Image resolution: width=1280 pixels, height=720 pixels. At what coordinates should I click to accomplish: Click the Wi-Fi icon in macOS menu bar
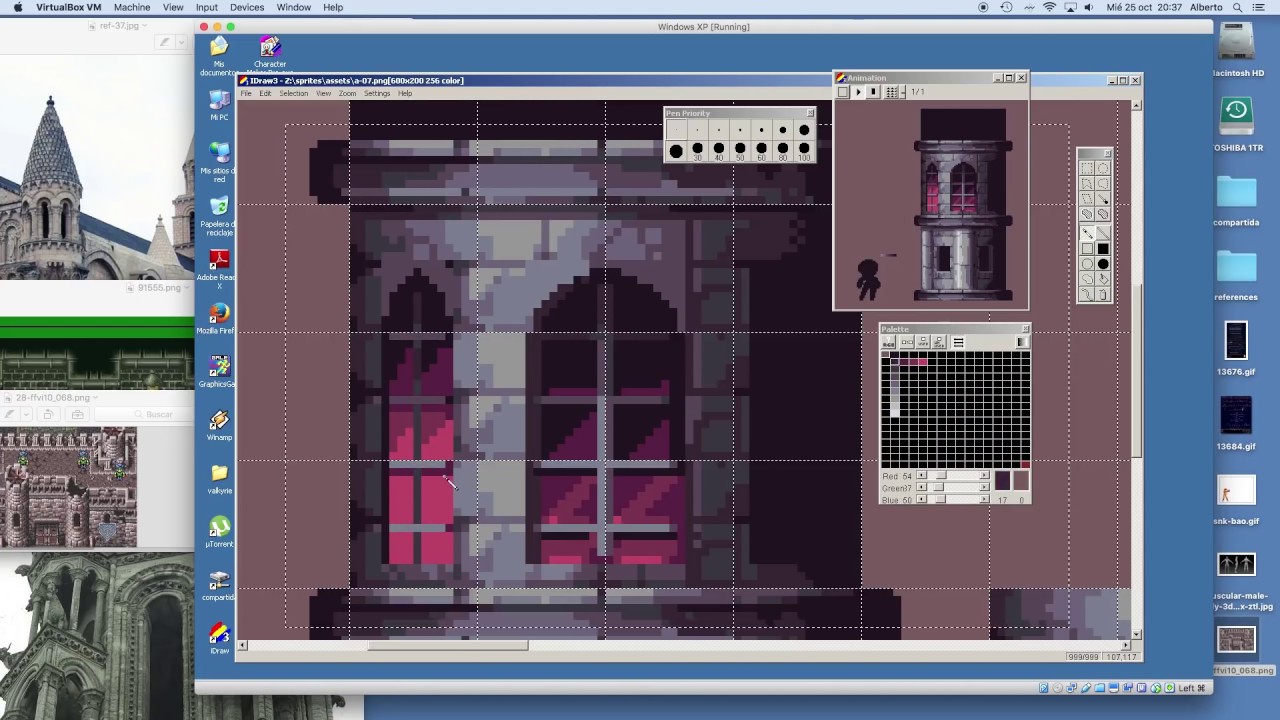pos(1049,7)
